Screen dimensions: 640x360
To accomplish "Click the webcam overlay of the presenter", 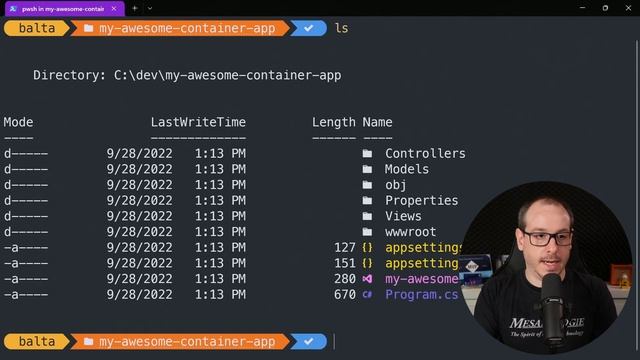I will click(547, 267).
